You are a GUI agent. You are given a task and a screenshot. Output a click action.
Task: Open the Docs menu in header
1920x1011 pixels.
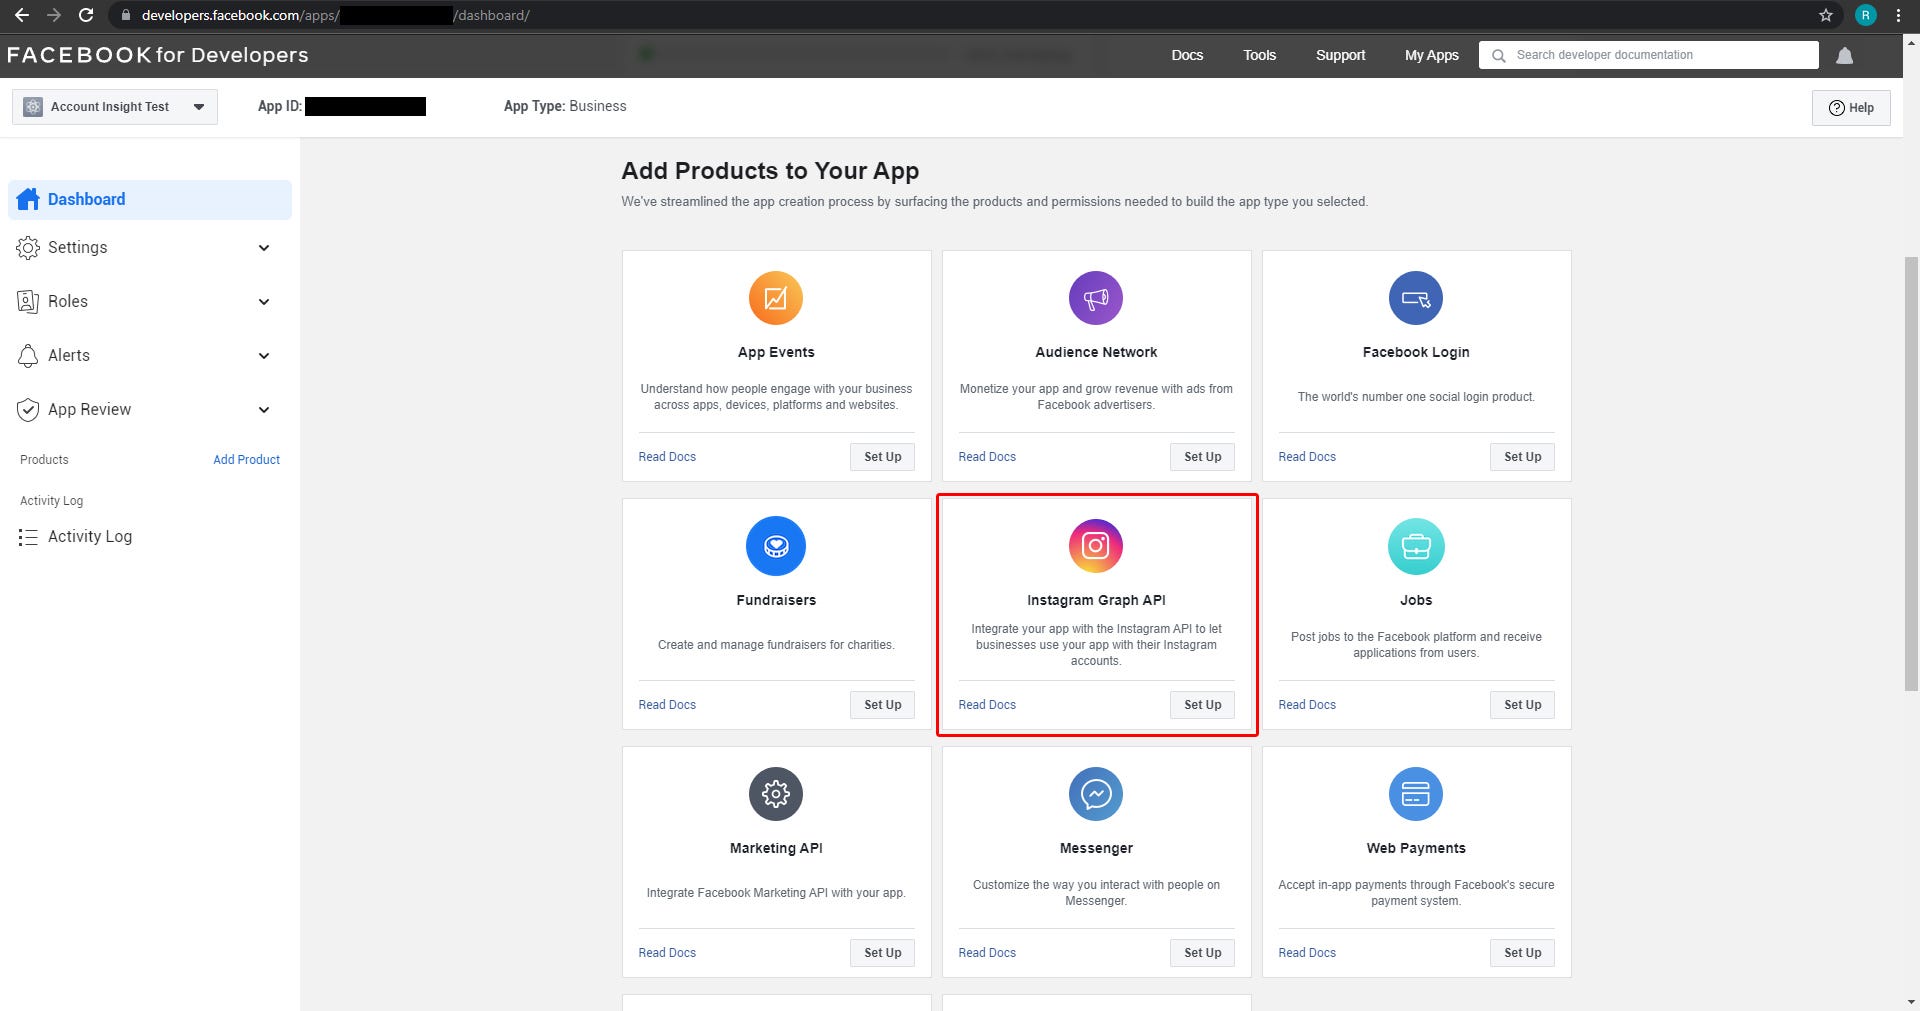point(1187,55)
